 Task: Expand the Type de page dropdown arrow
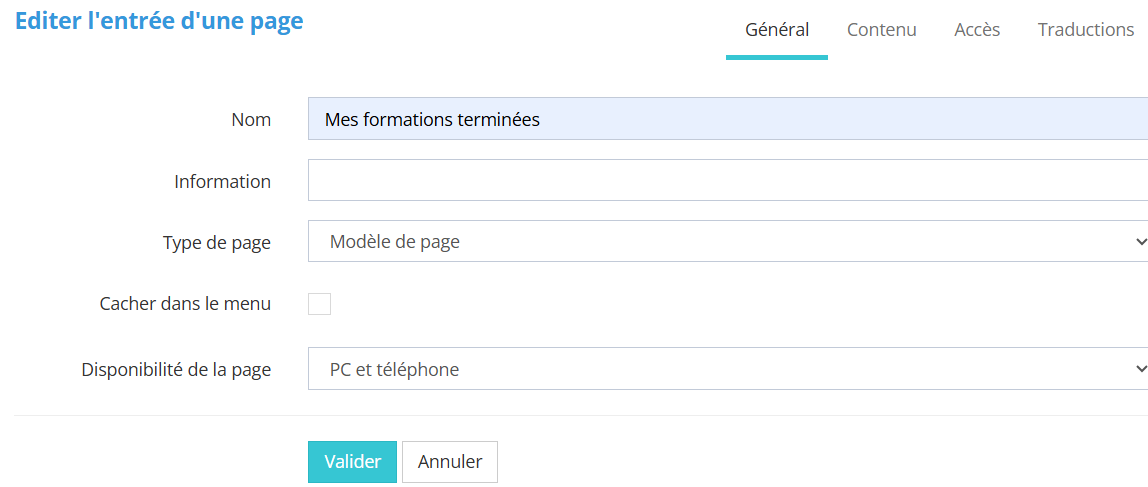pos(1140,242)
